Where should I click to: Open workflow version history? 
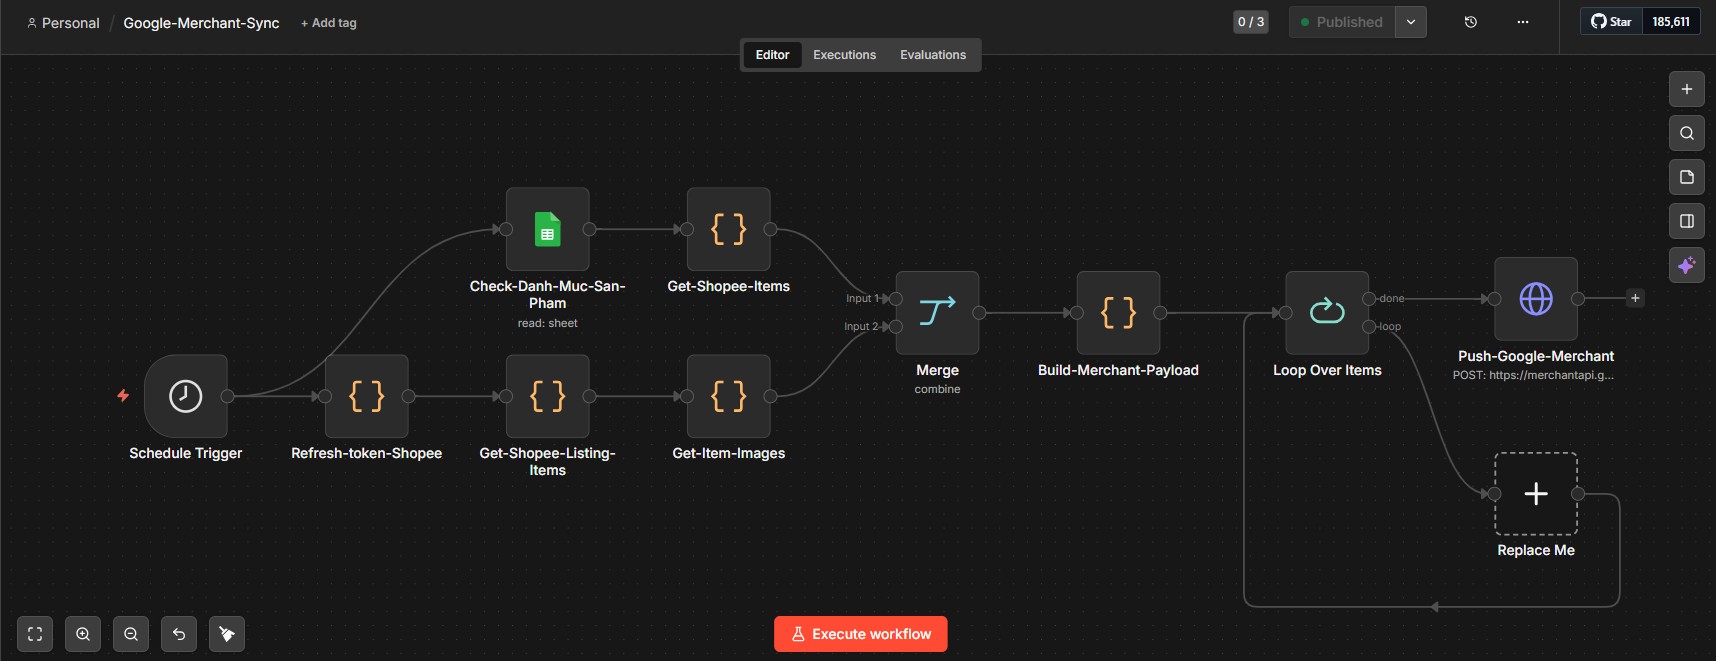click(1471, 22)
